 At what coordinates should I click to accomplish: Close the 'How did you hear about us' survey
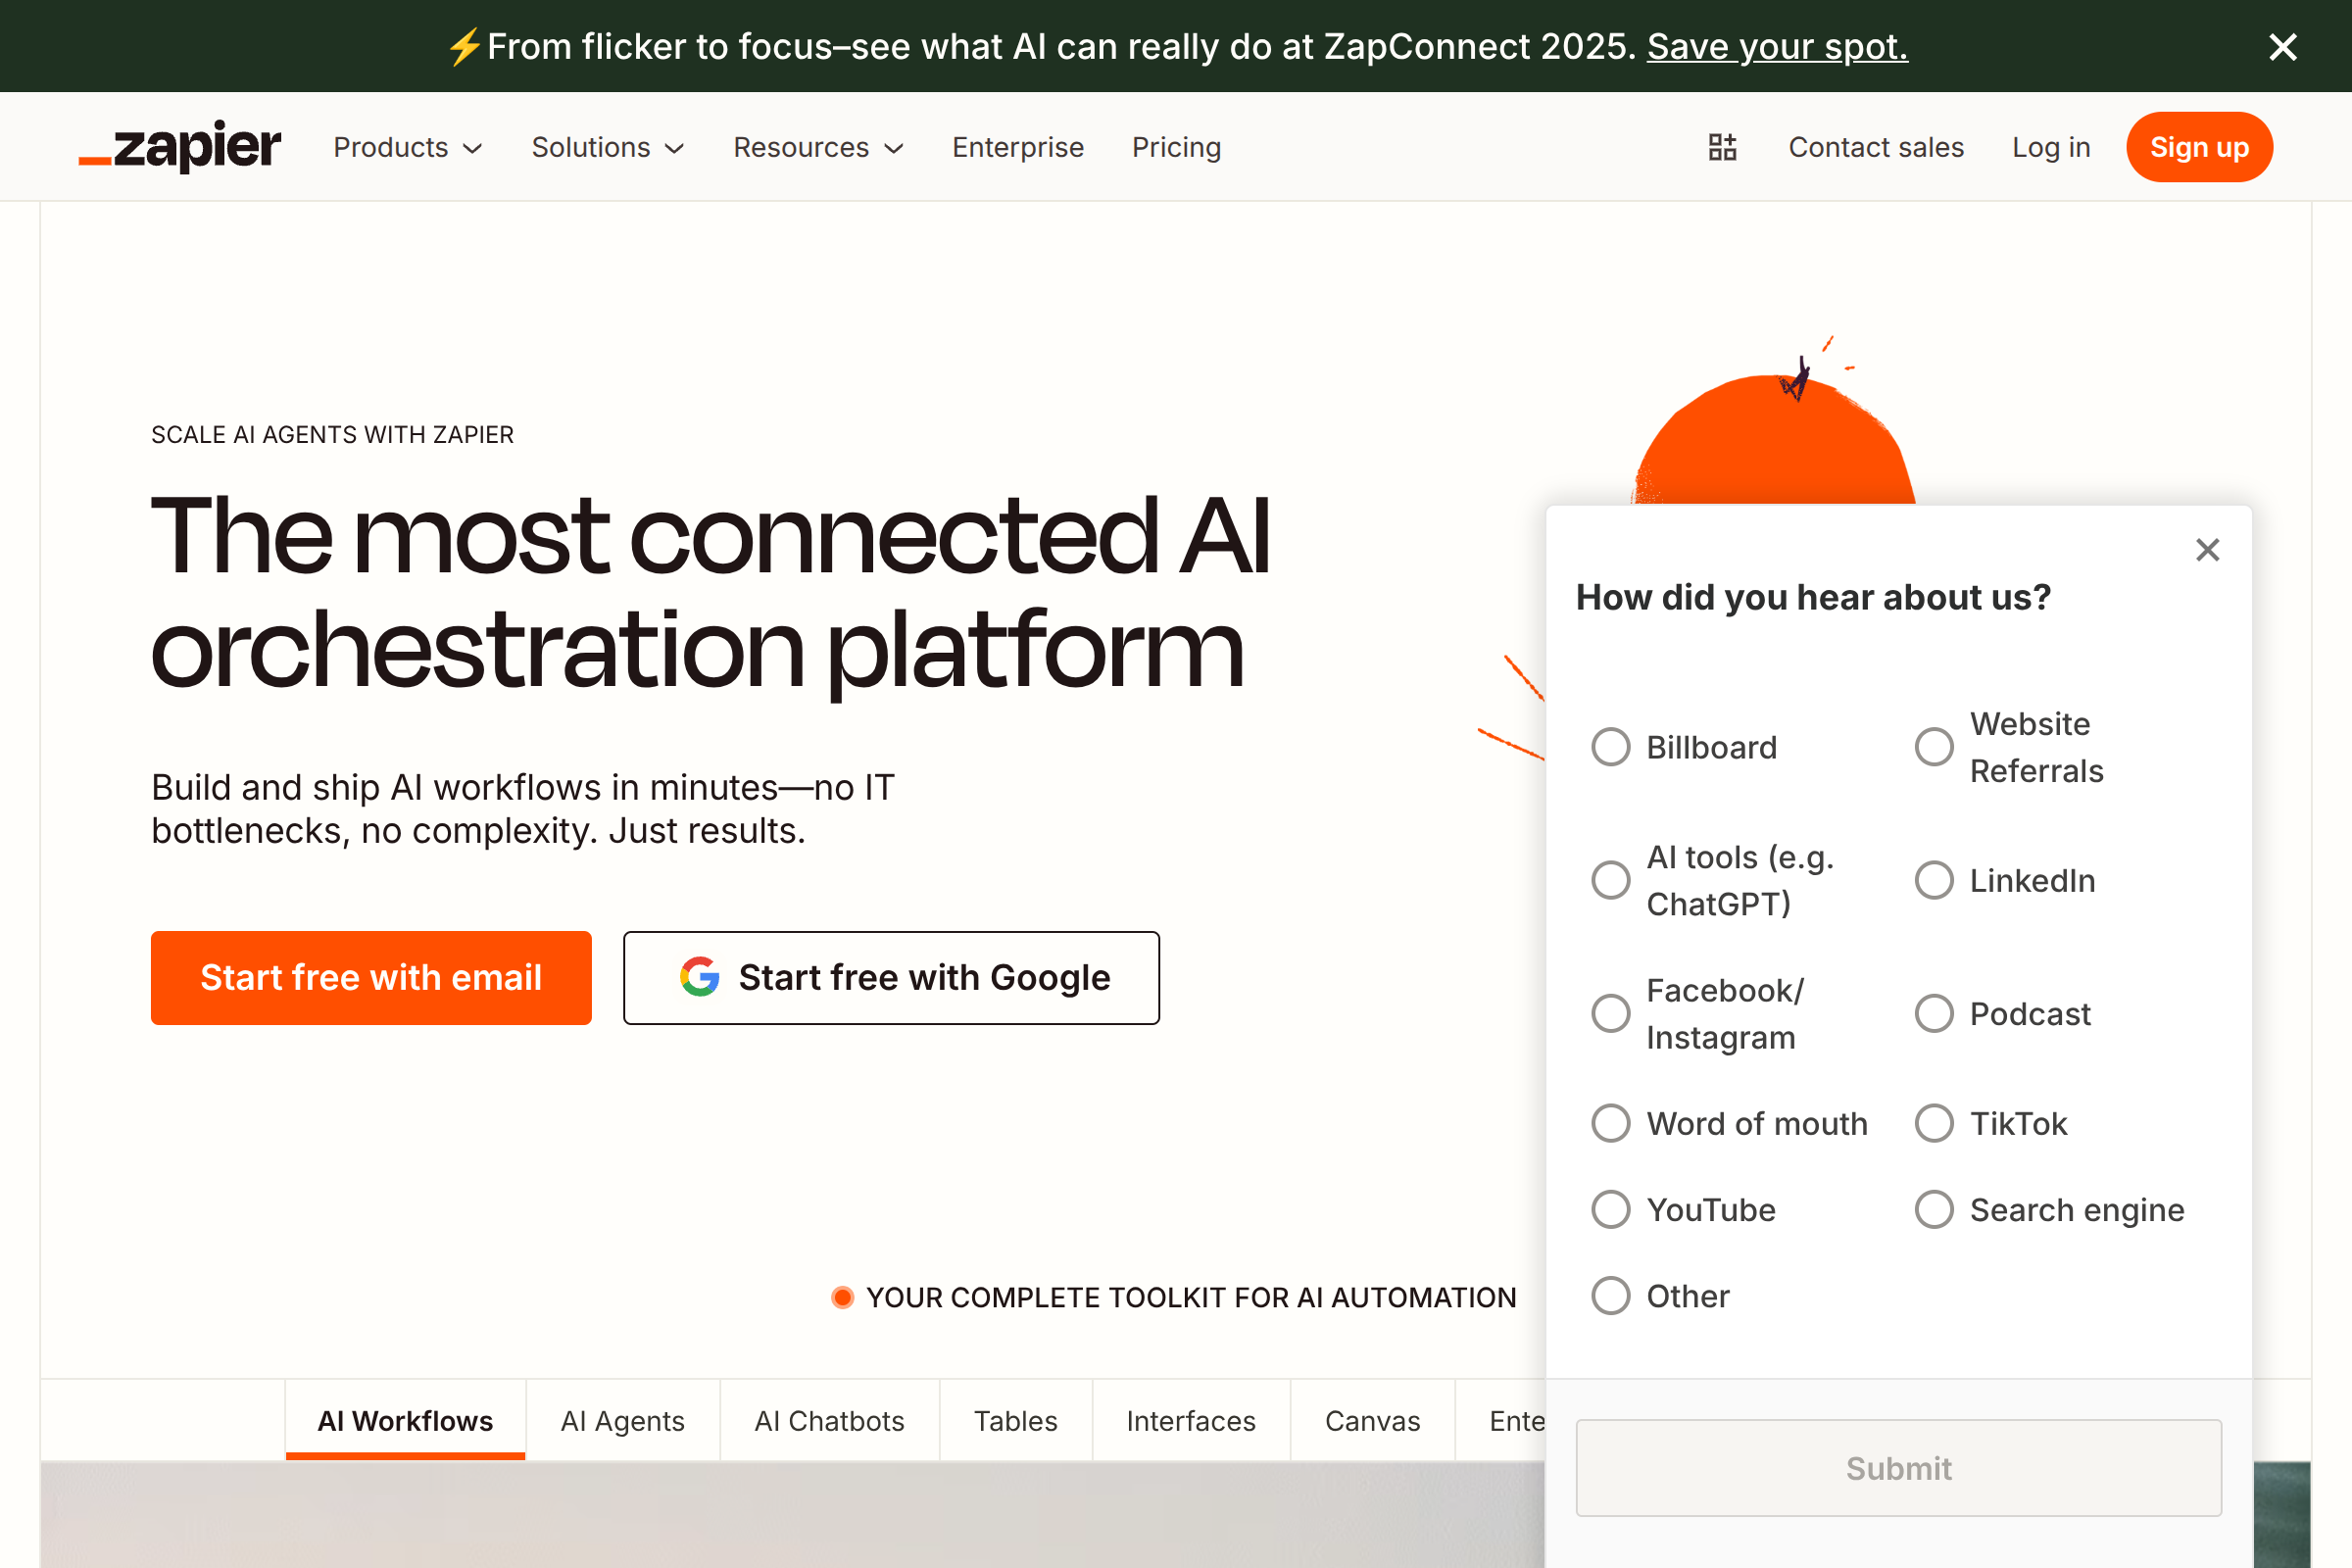pyautogui.click(x=2207, y=550)
